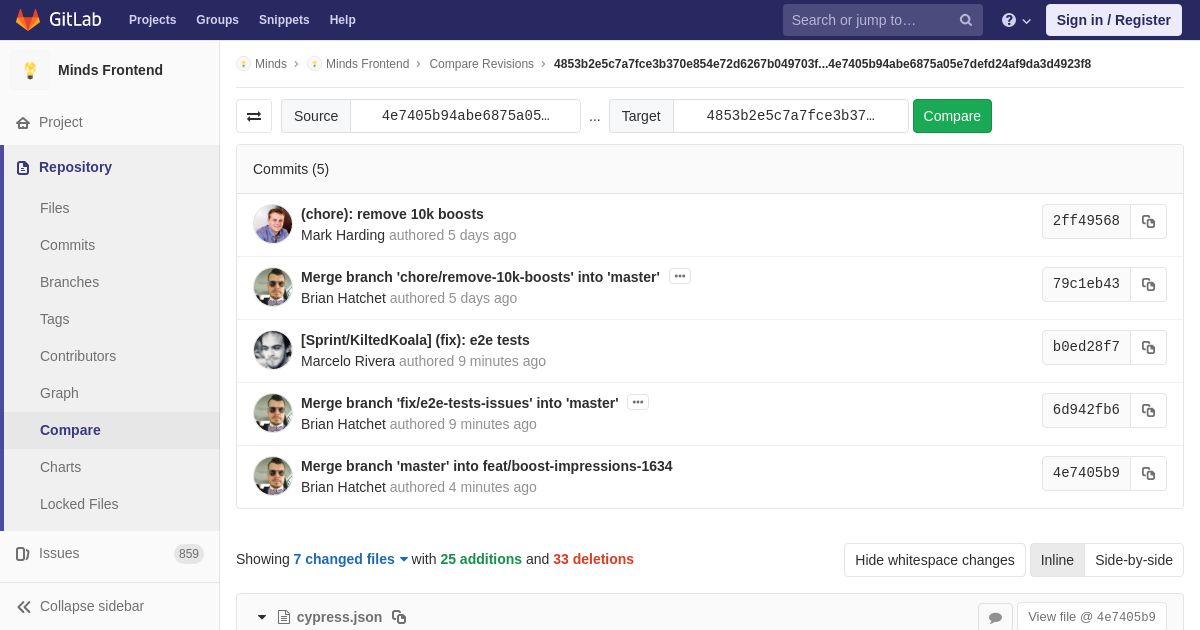Copy commit SHA 79c1eb43

1148,285
